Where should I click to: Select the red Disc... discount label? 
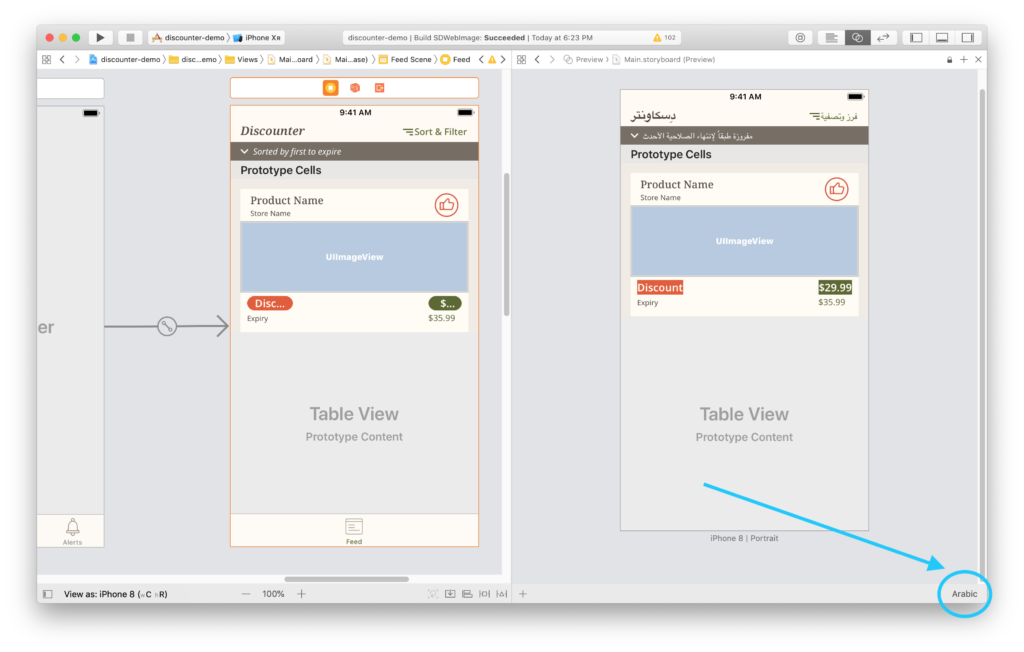tap(270, 303)
